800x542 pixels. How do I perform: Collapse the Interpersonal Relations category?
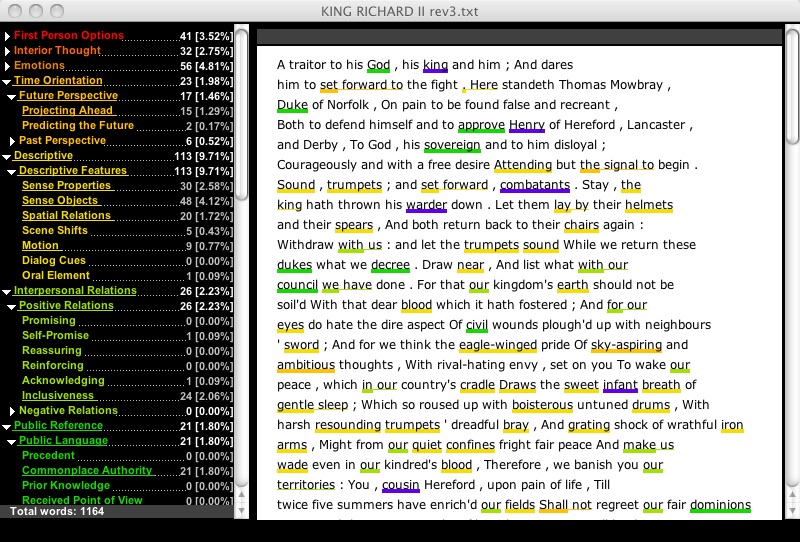click(x=7, y=291)
